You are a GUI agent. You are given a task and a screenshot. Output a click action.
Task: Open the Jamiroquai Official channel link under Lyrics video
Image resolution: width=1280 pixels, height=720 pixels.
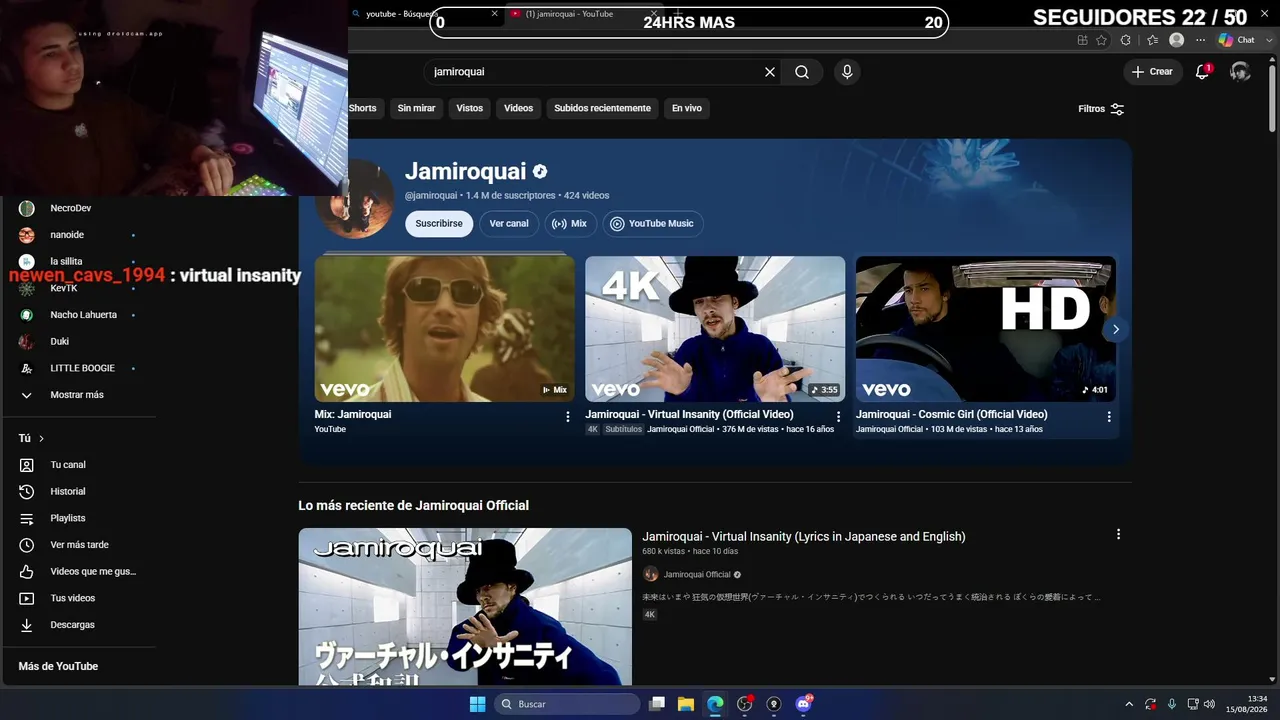click(697, 575)
